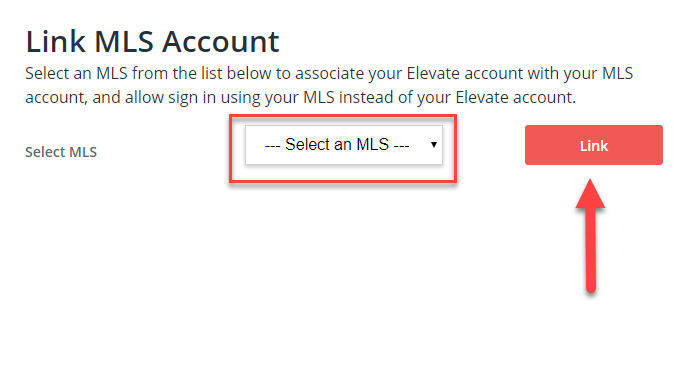Image resolution: width=689 pixels, height=373 pixels.
Task: Open the Select an MLS dropdown
Action: (x=344, y=145)
